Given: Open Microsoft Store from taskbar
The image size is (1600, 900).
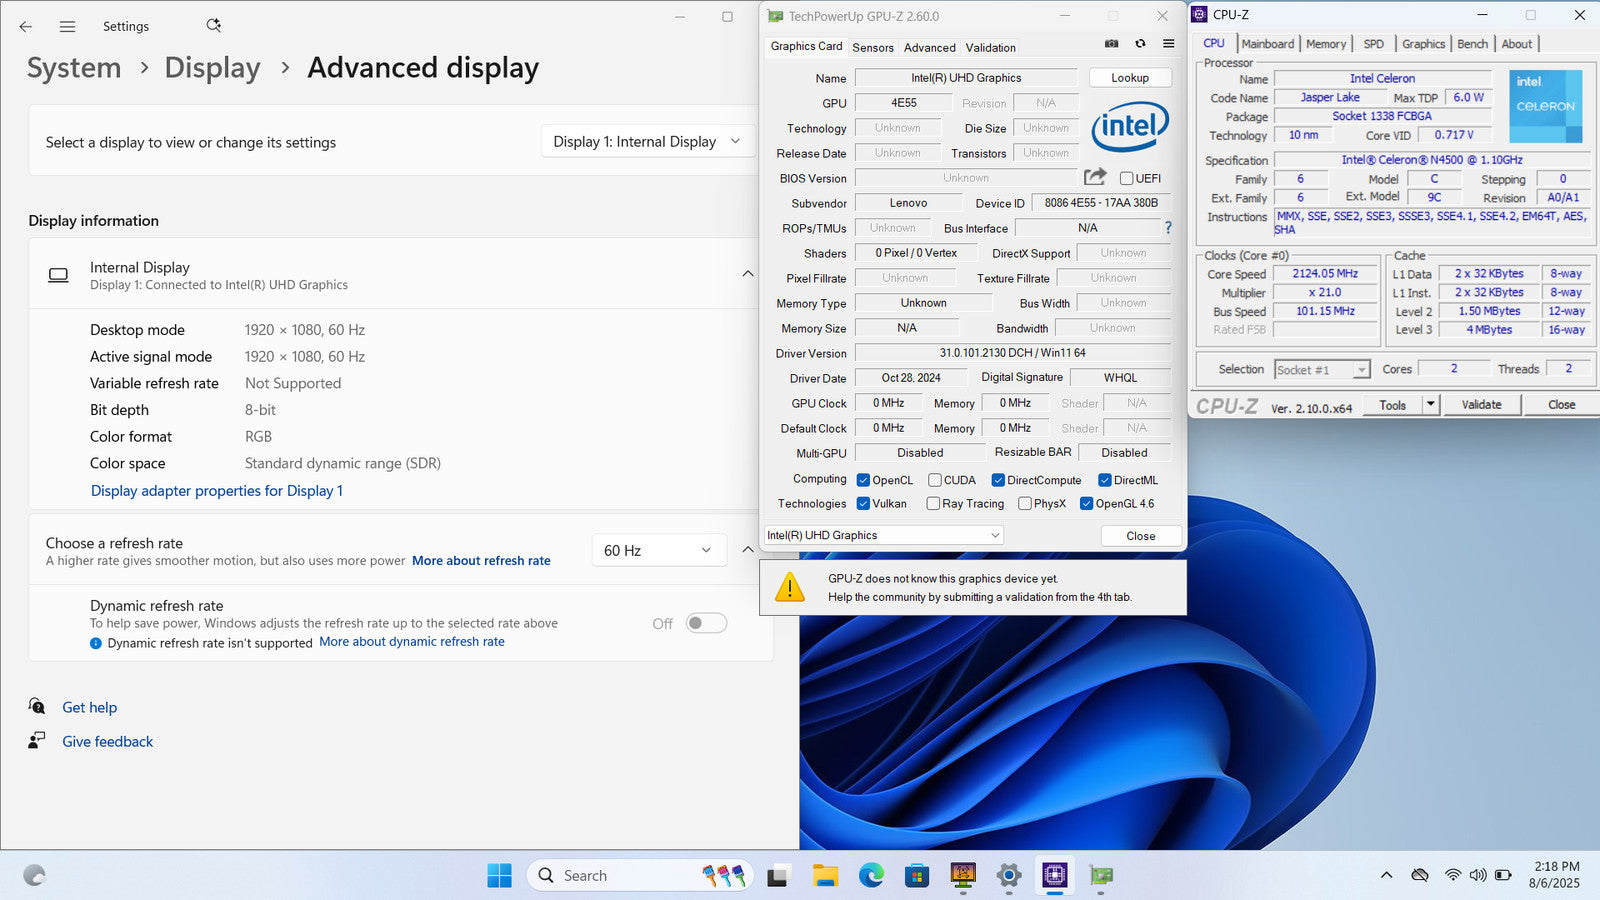Looking at the screenshot, I should coord(917,876).
